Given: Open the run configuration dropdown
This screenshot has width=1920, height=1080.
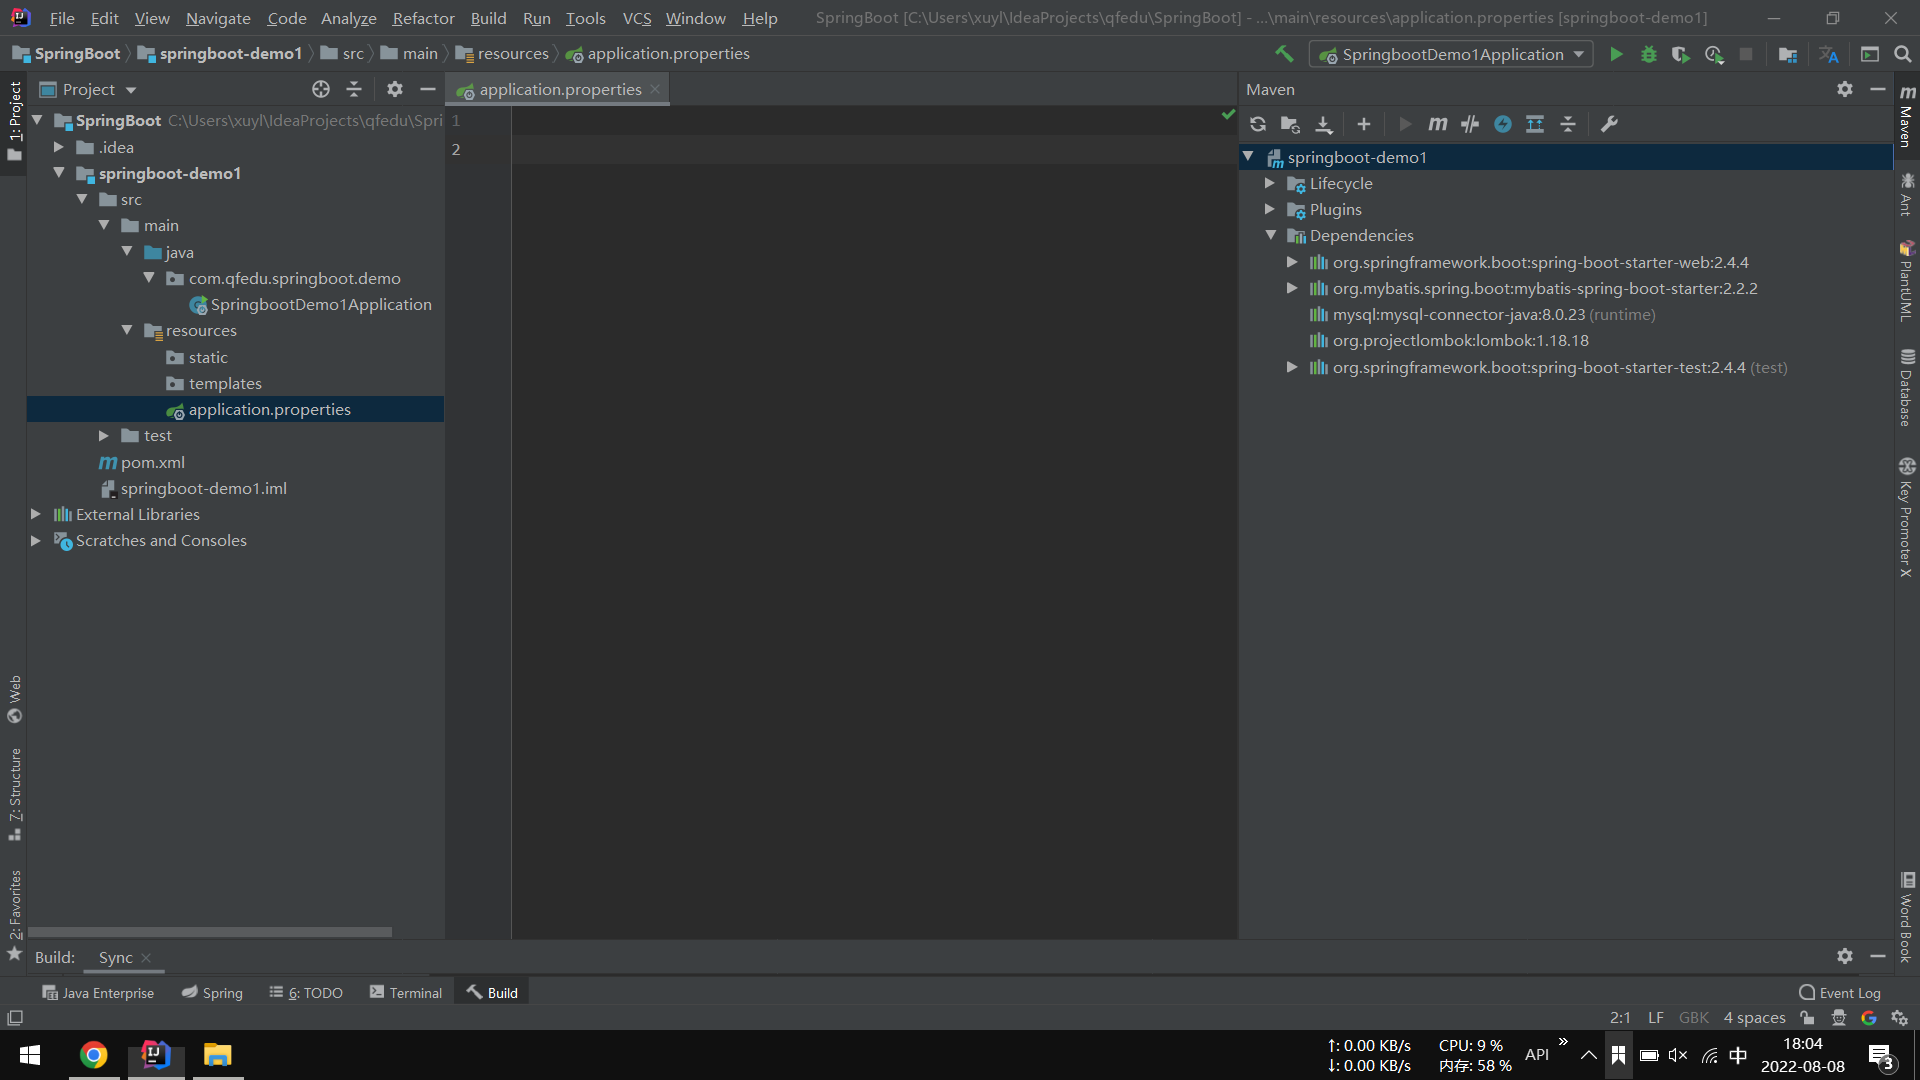Looking at the screenshot, I should (1451, 54).
